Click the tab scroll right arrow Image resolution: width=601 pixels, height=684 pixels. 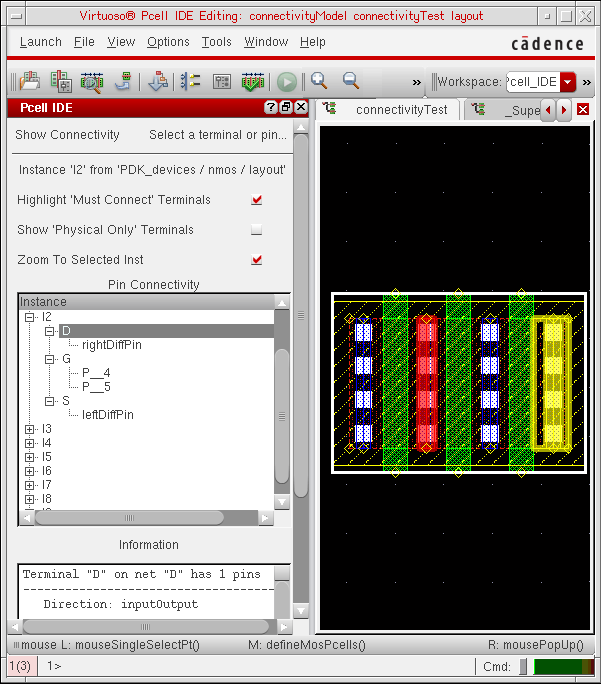563,109
